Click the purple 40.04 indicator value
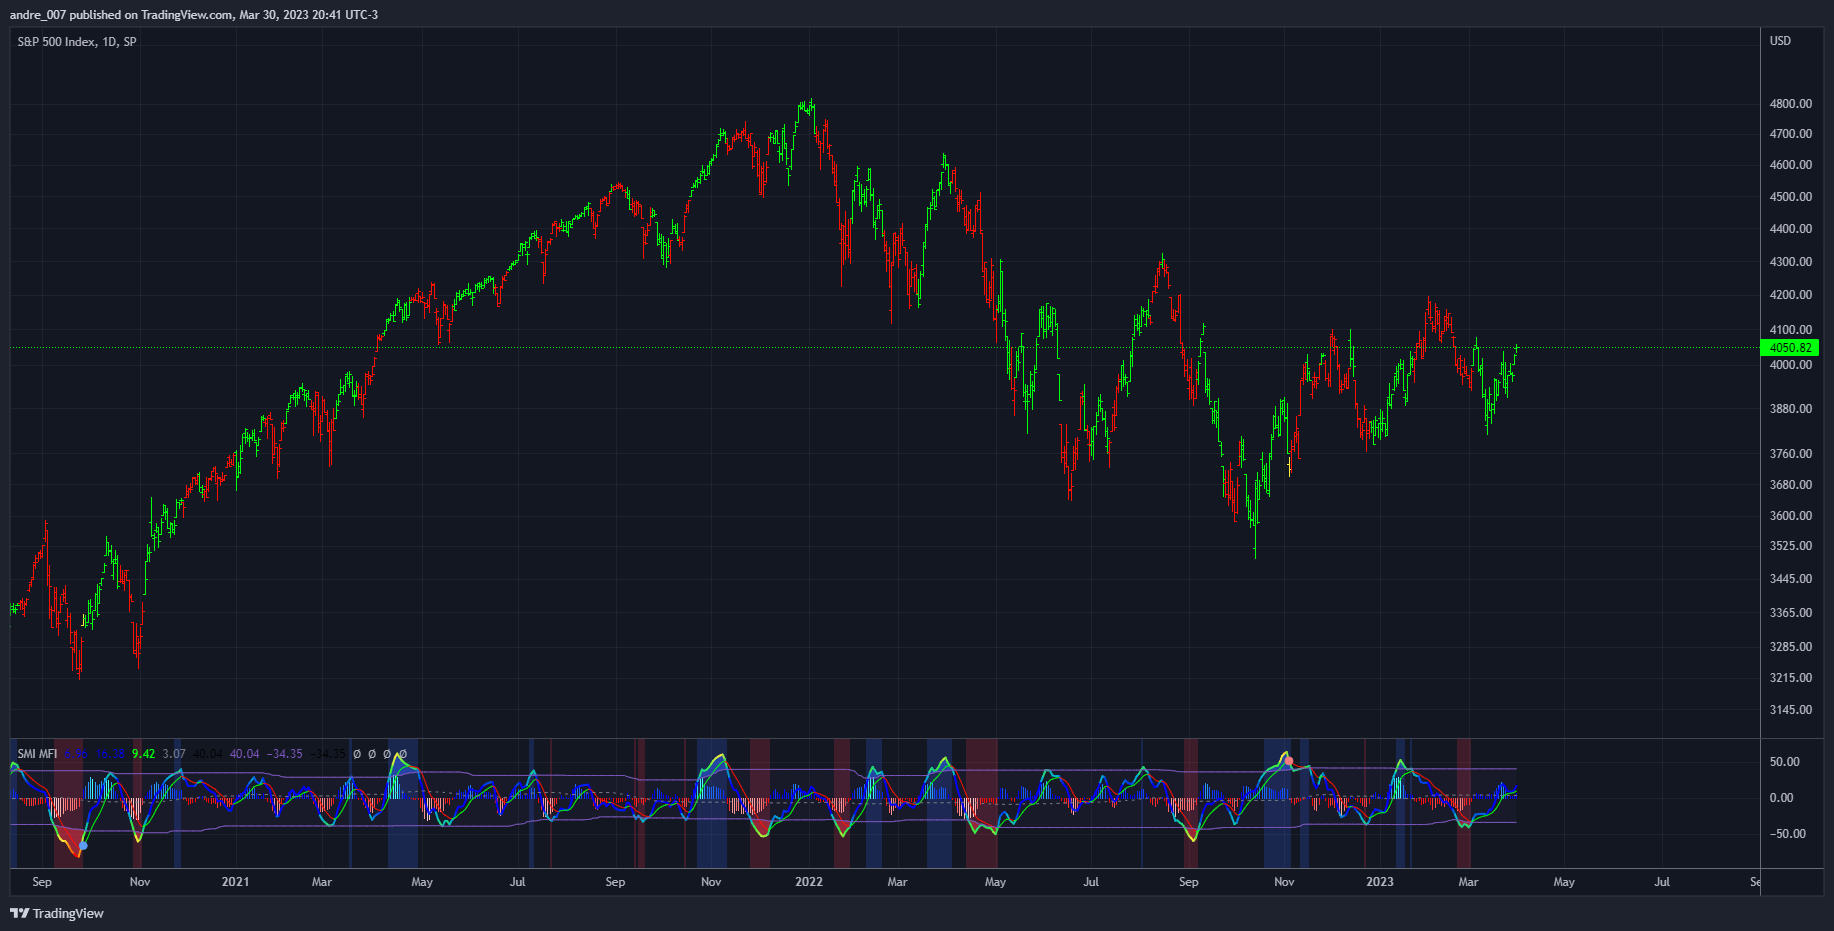 (244, 754)
